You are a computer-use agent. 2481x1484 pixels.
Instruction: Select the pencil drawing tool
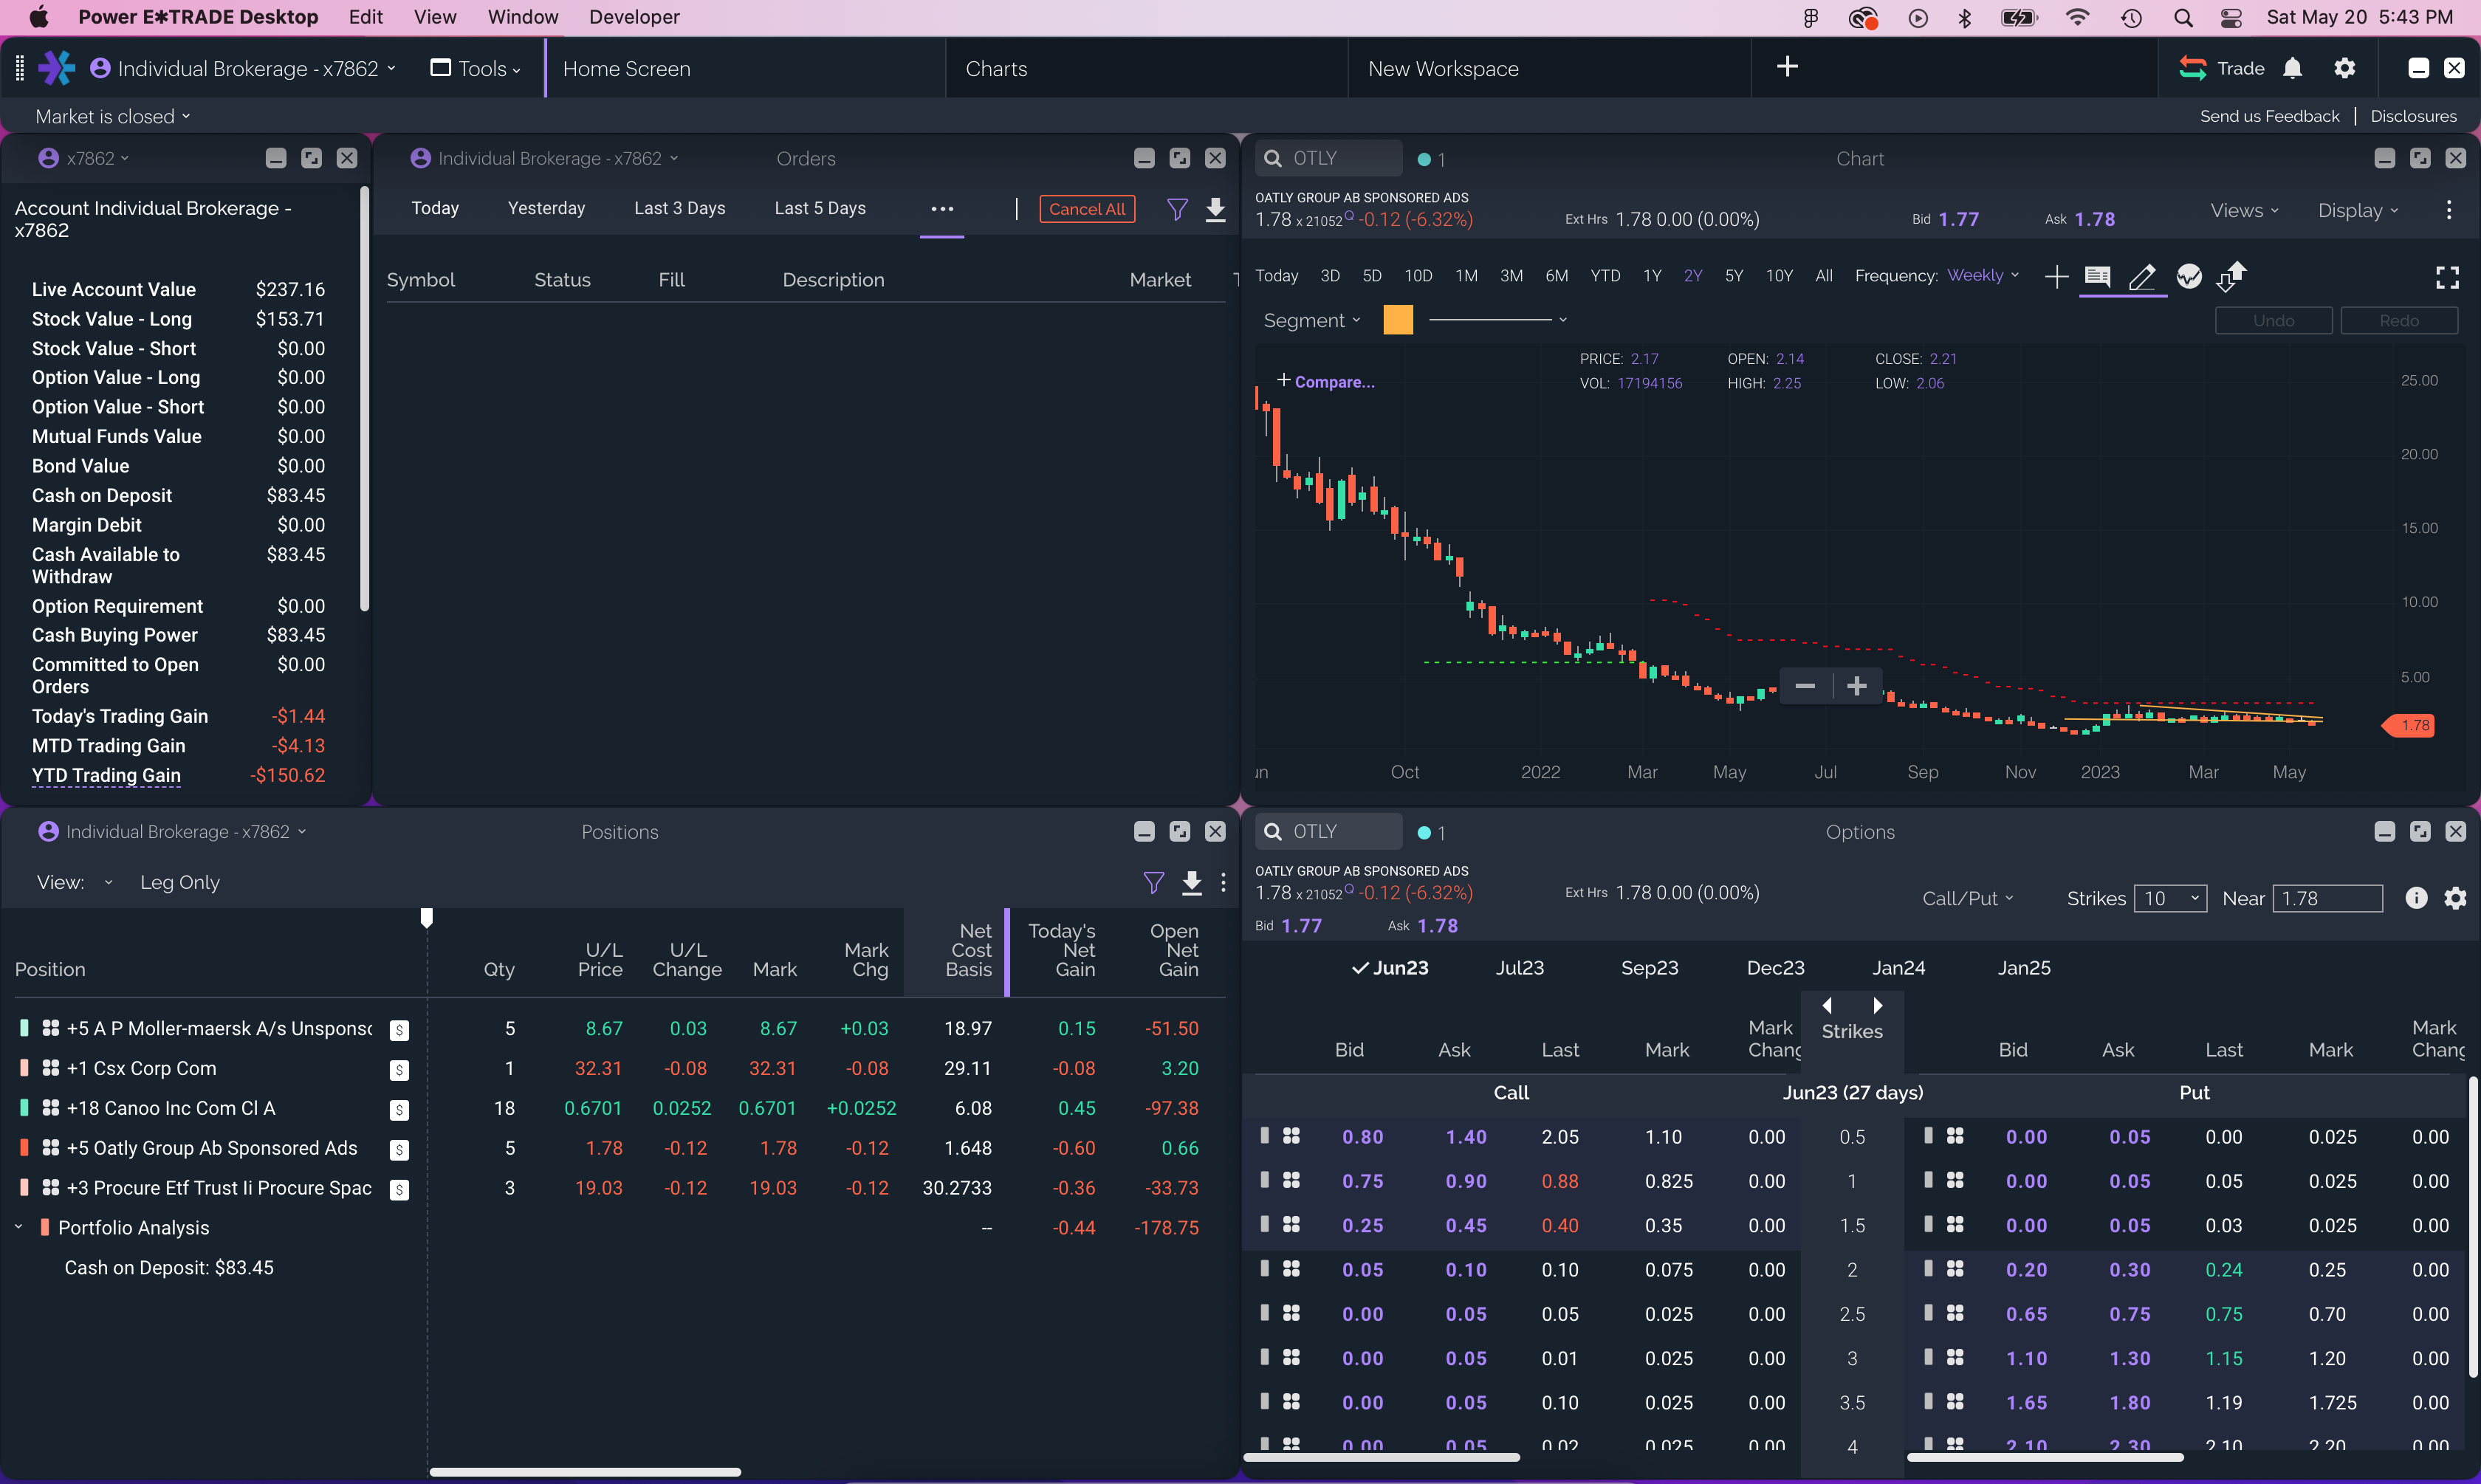tap(2142, 277)
